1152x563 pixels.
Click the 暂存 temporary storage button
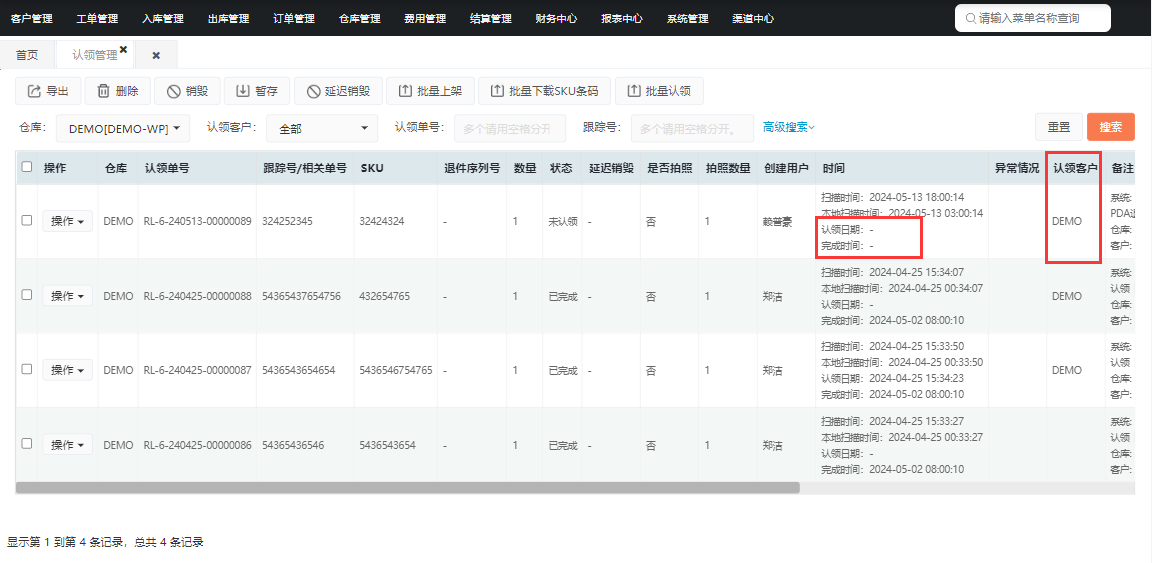point(257,91)
